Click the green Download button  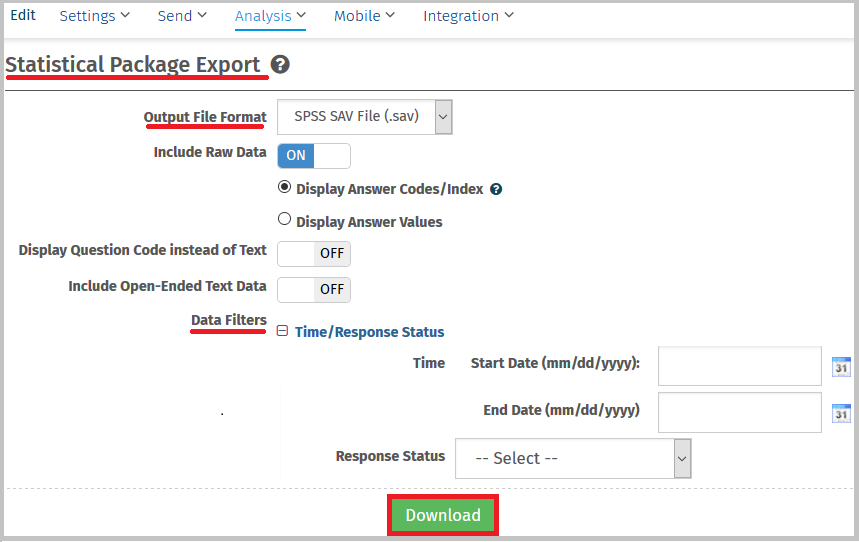pyautogui.click(x=443, y=515)
